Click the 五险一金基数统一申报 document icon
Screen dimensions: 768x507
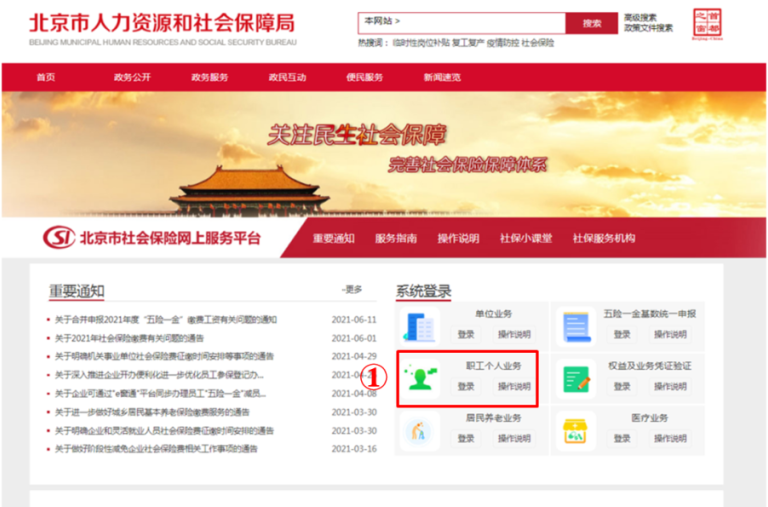pyautogui.click(x=576, y=327)
